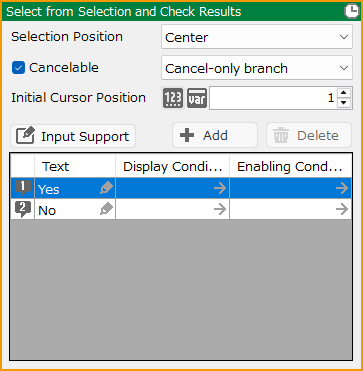363x371 pixels.
Task: Edit the No text with pencil icon
Action: click(107, 209)
